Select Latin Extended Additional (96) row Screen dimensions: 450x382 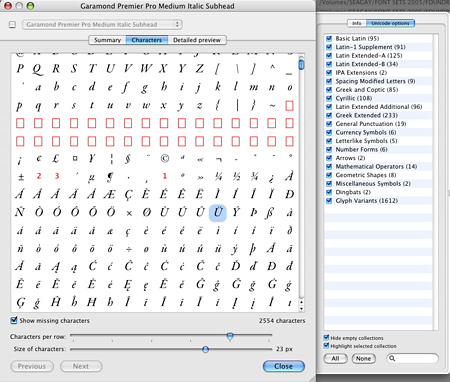tap(378, 107)
